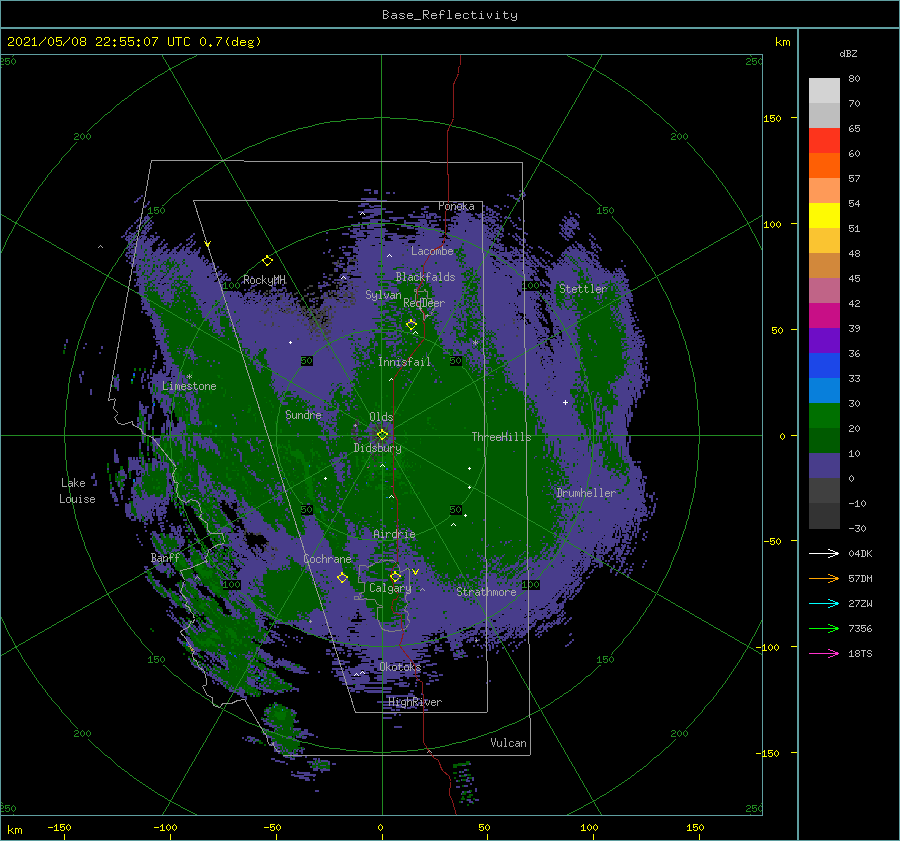The image size is (900, 841).
Task: Click the Sundre label on map
Action: pos(304,415)
